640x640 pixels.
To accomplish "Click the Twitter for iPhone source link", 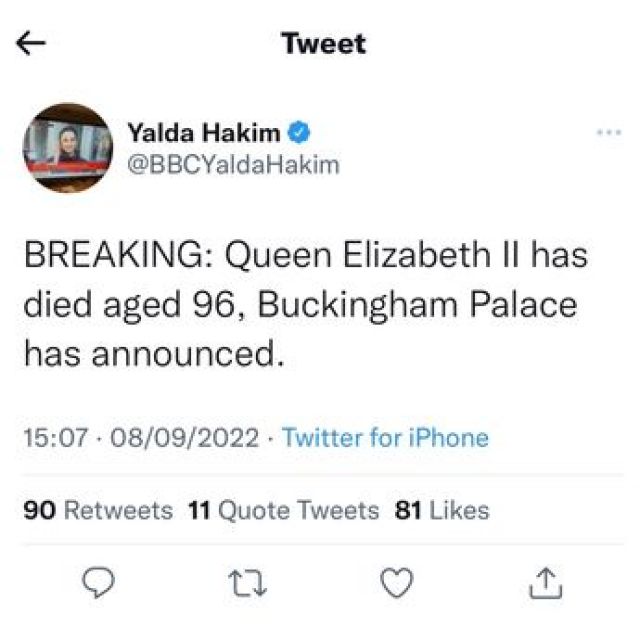I will (385, 438).
